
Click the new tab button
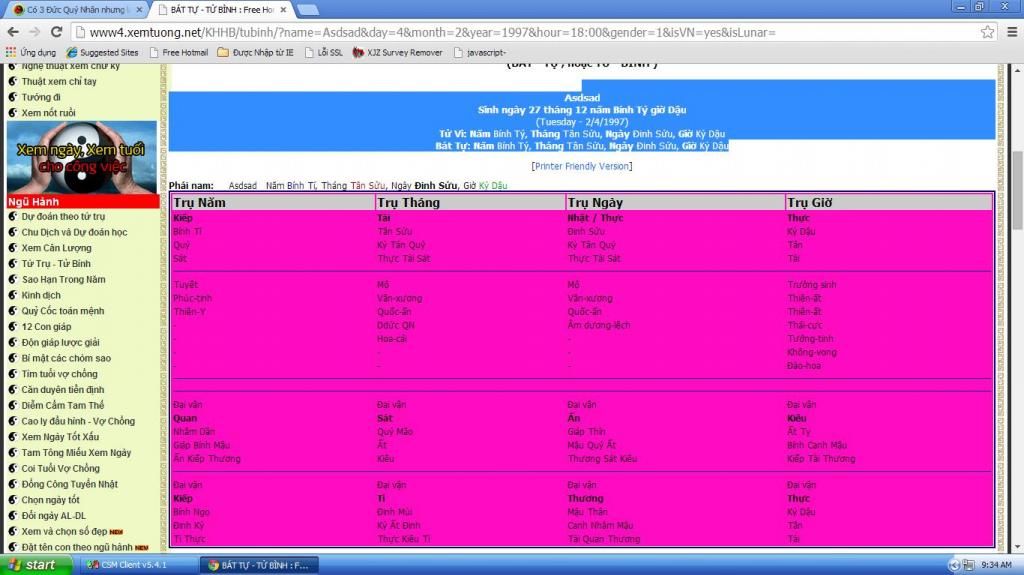coord(308,10)
